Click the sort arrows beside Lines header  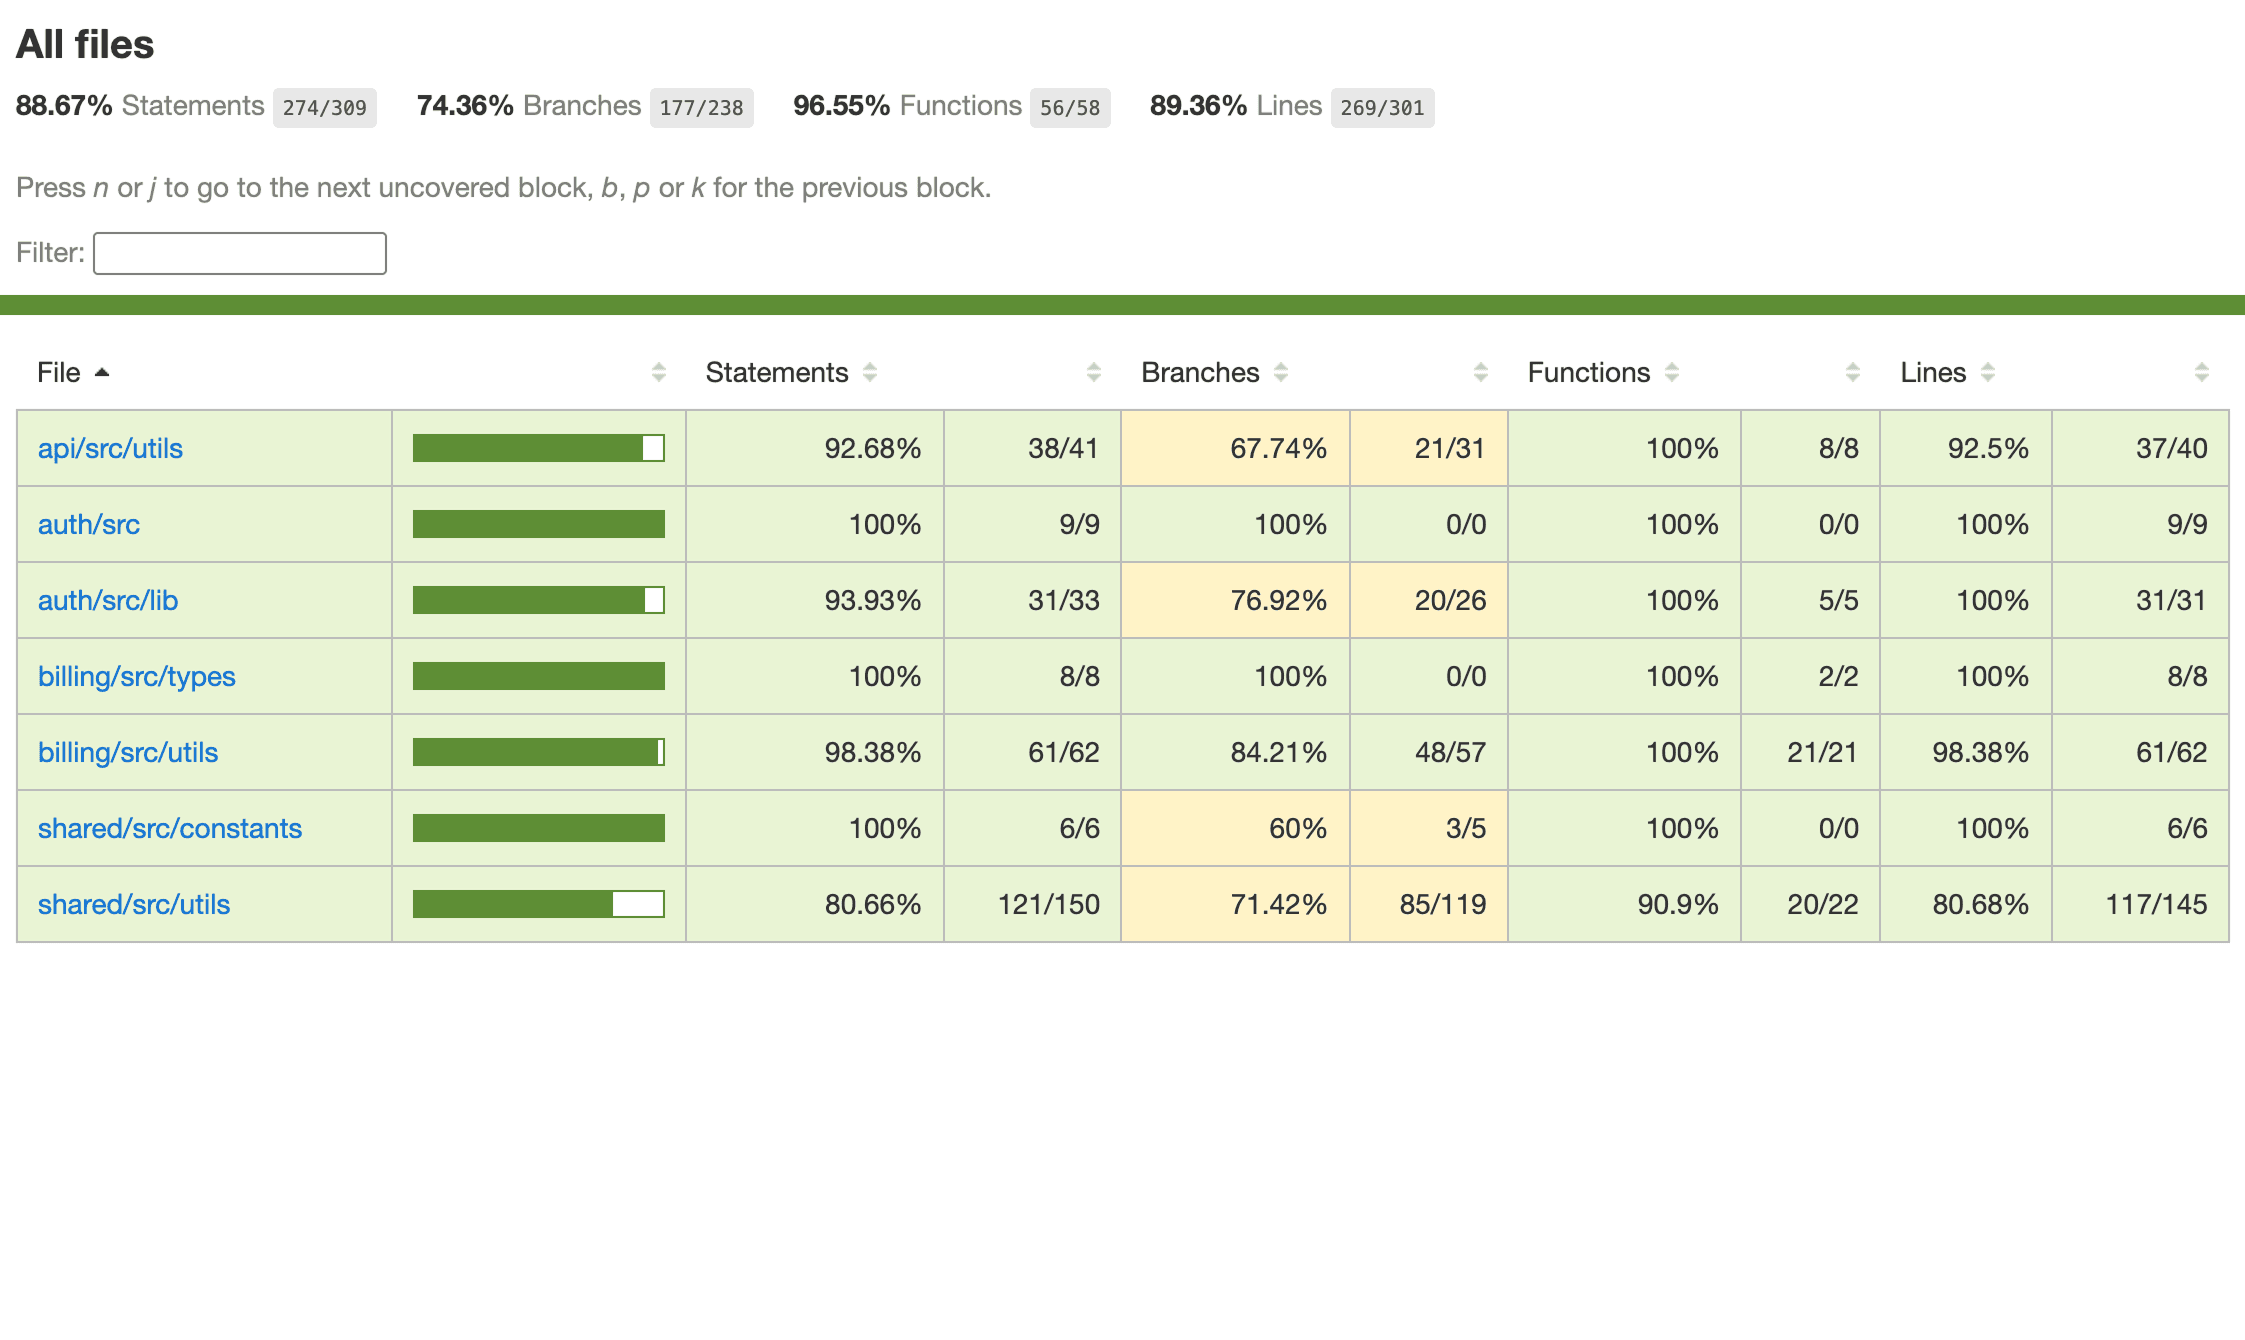1986,371
